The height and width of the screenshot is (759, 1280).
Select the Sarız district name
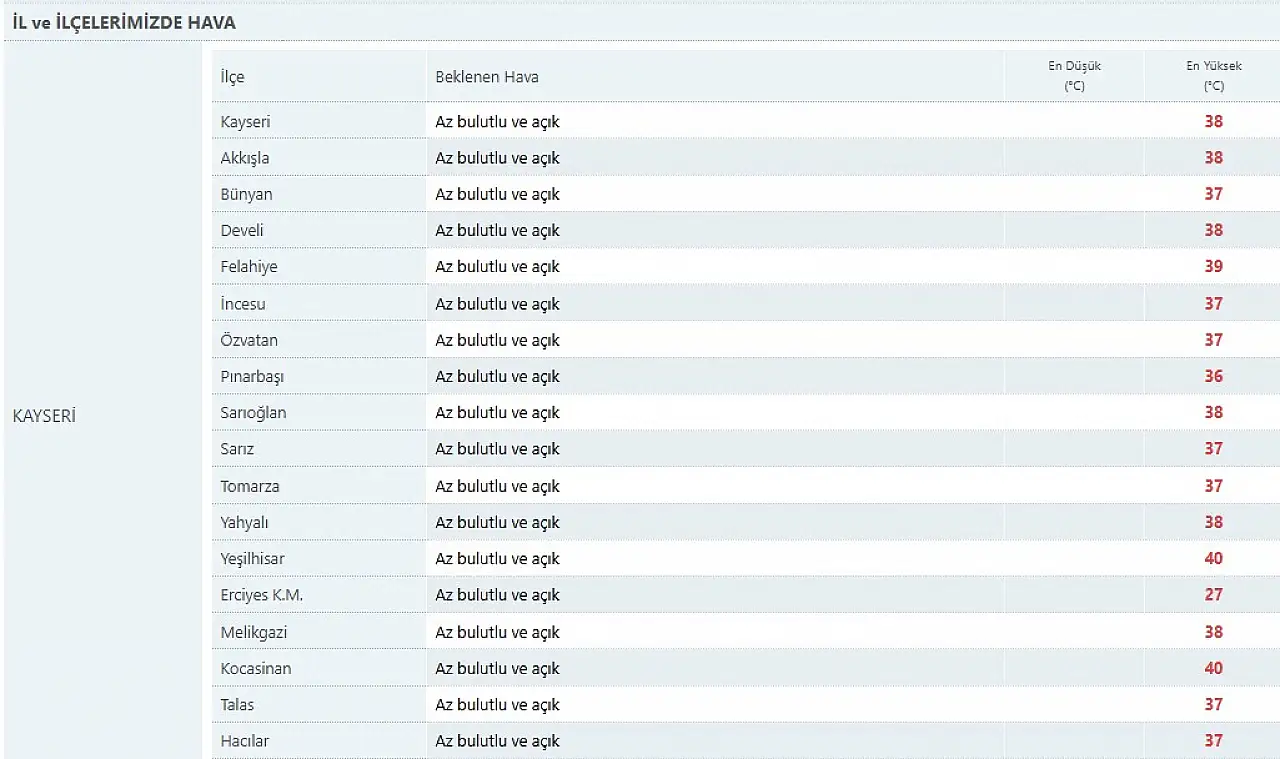[237, 448]
